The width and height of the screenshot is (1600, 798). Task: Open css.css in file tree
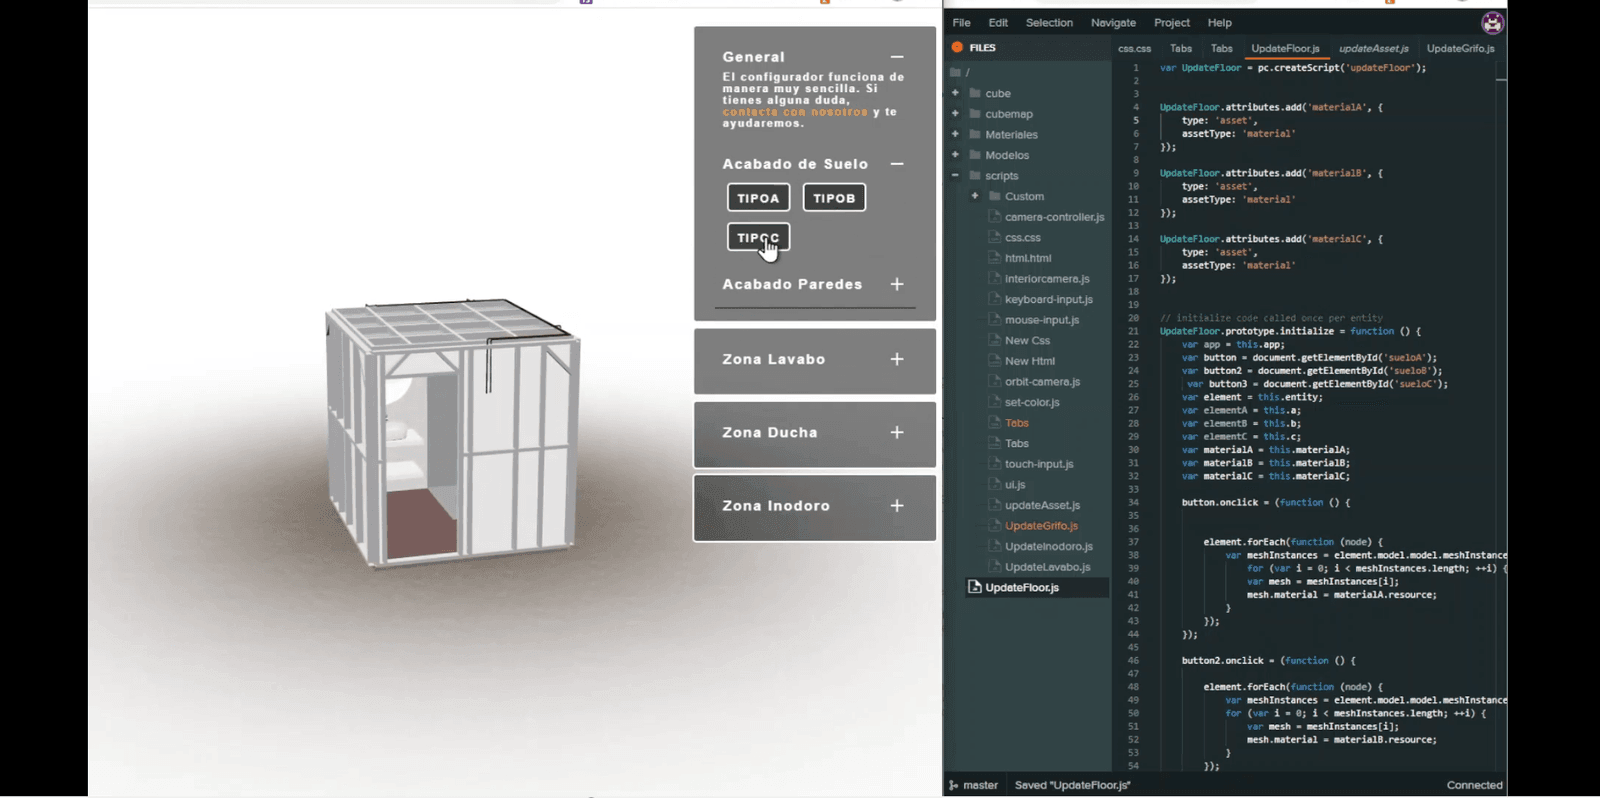click(1023, 238)
